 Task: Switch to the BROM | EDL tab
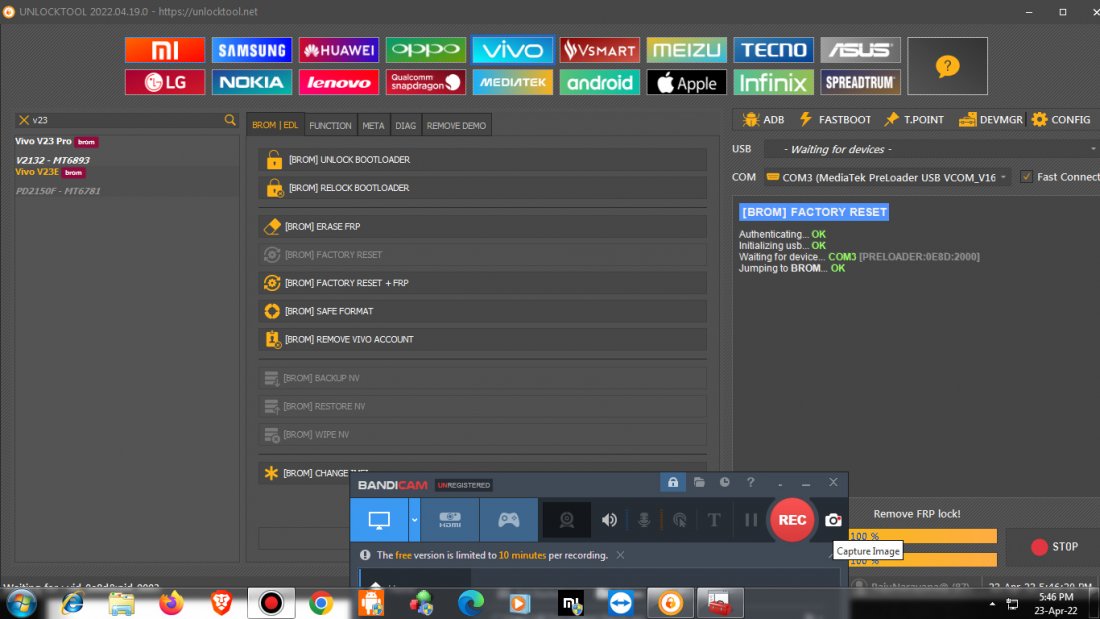[275, 125]
